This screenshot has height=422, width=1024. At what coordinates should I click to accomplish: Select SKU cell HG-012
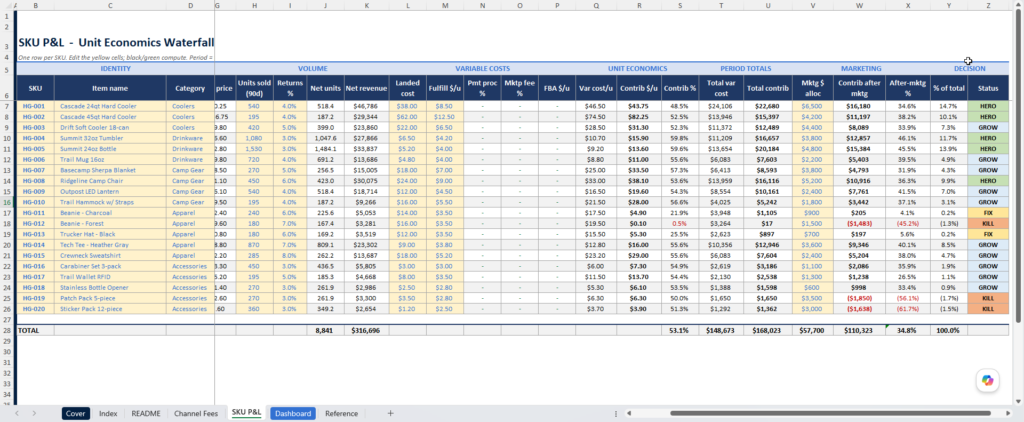pyautogui.click(x=35, y=223)
